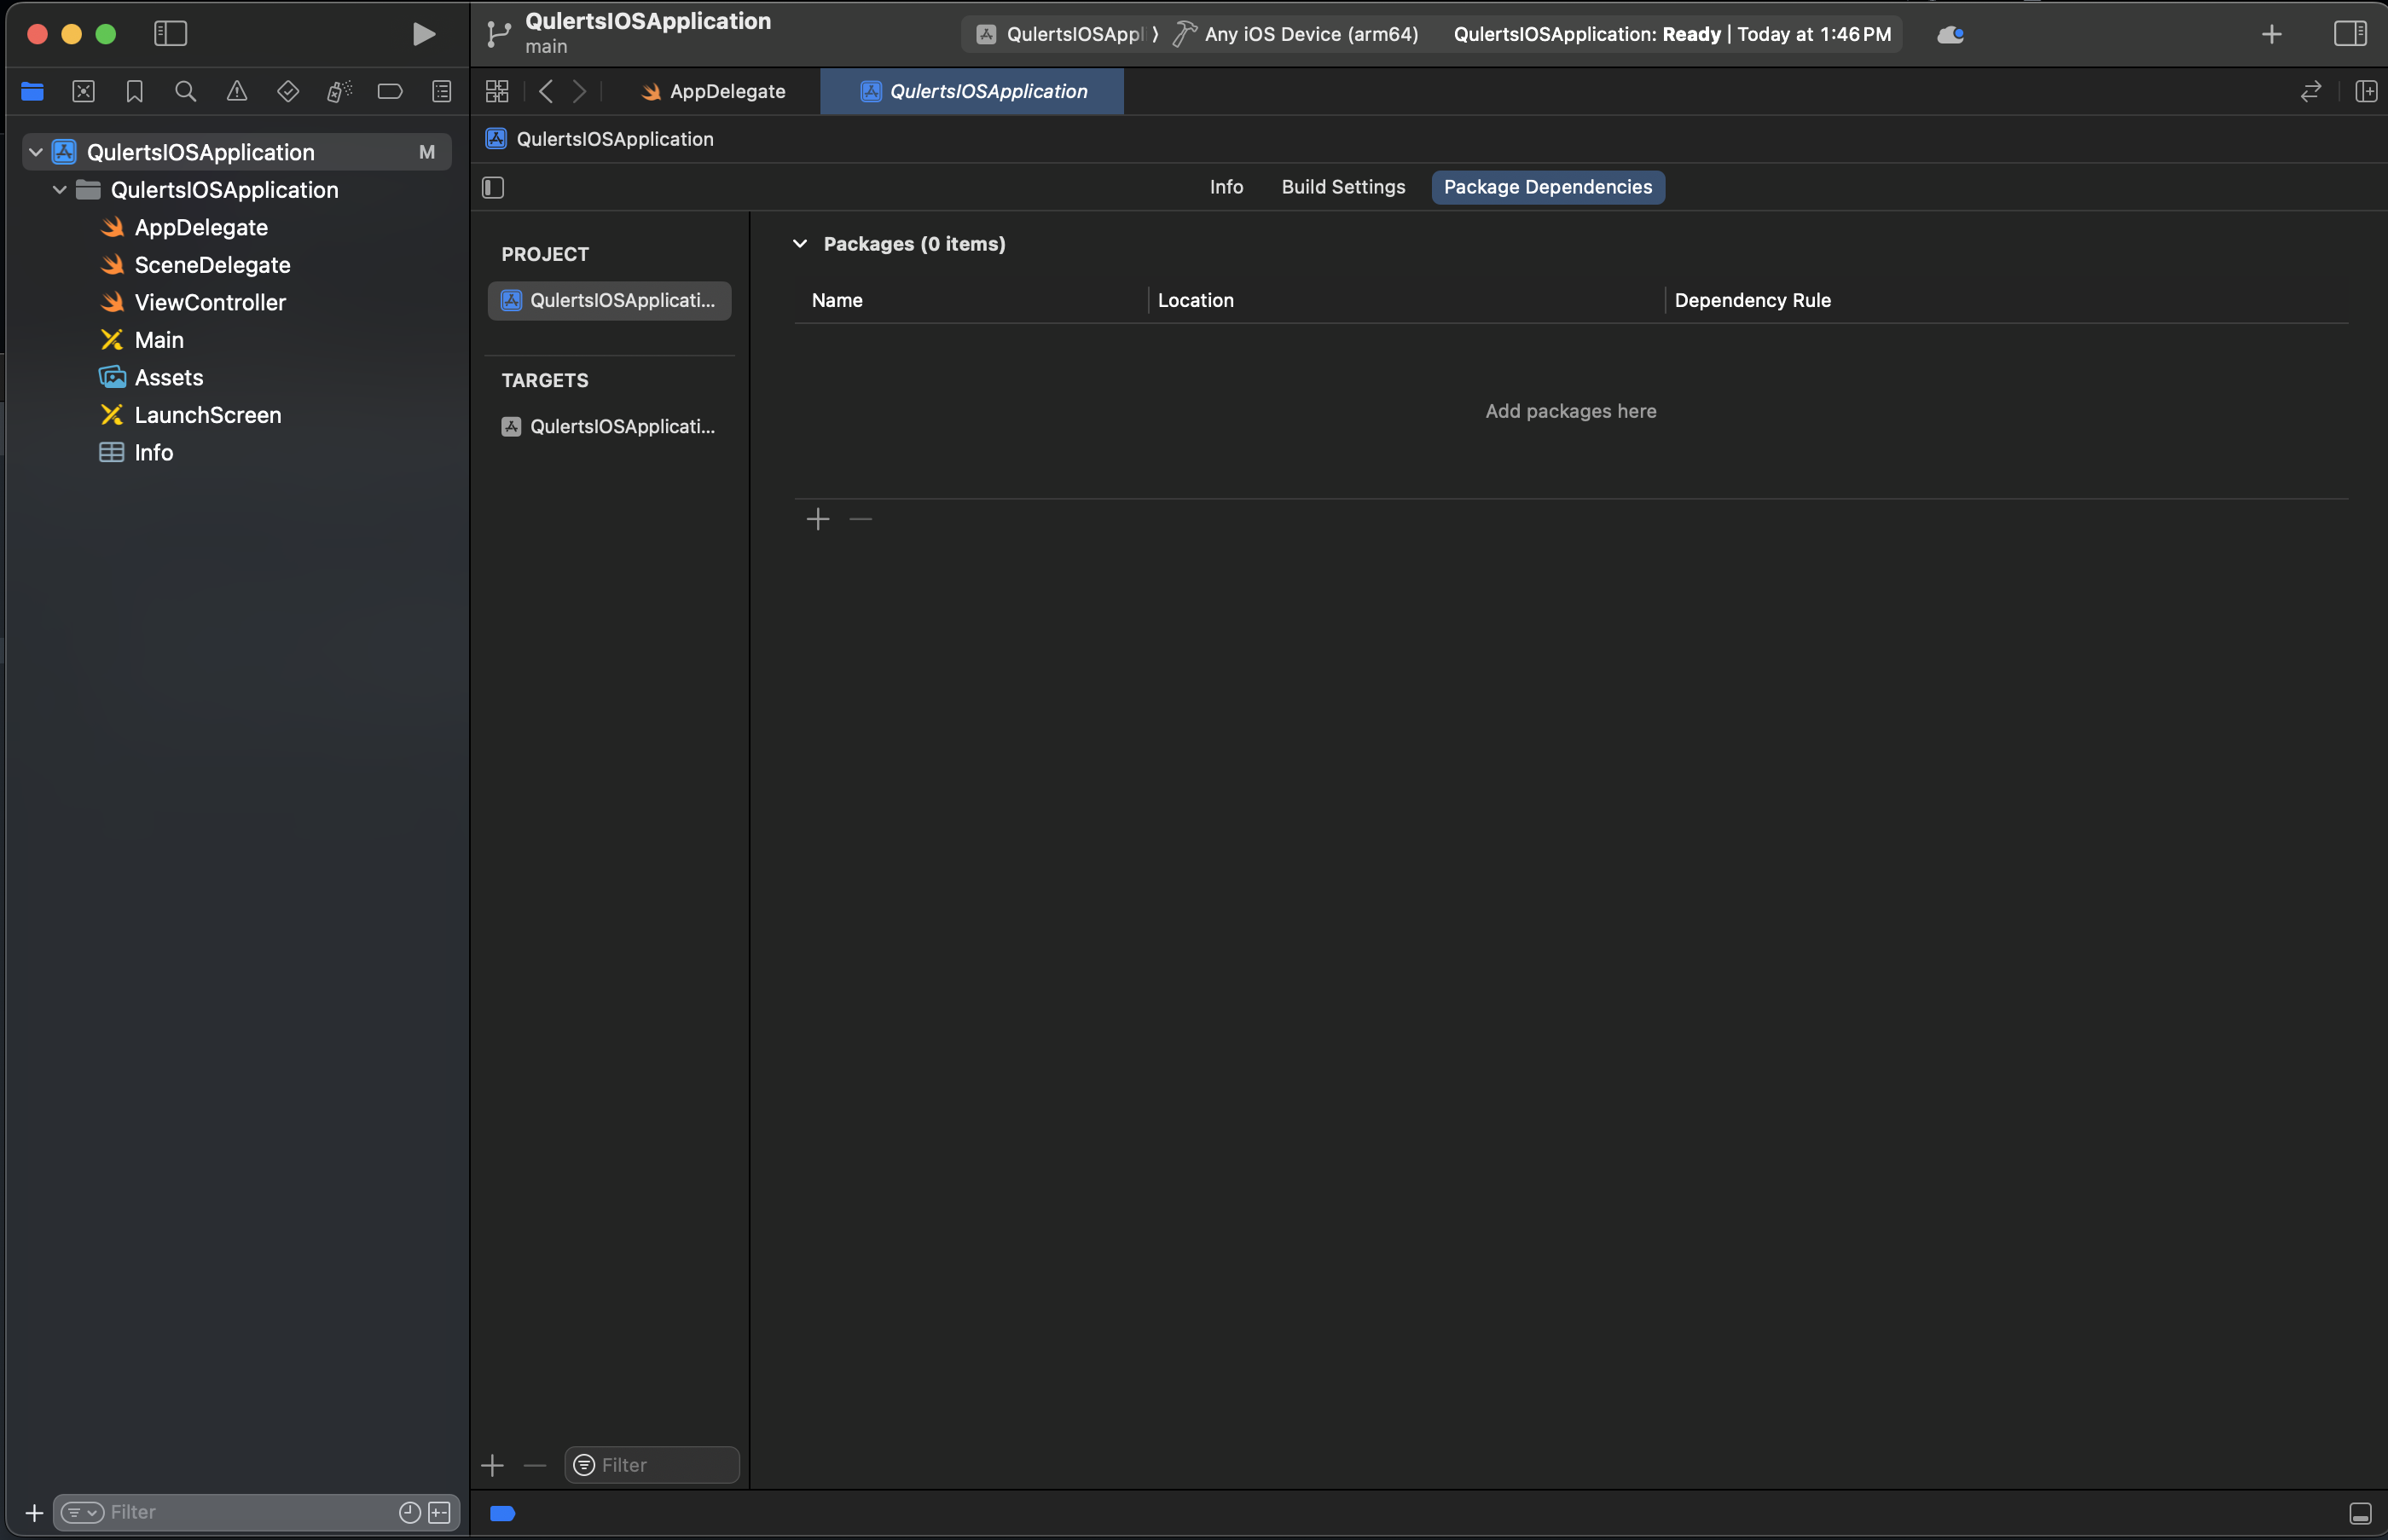2388x1540 pixels.
Task: Go back in editor history
Action: tap(546, 92)
